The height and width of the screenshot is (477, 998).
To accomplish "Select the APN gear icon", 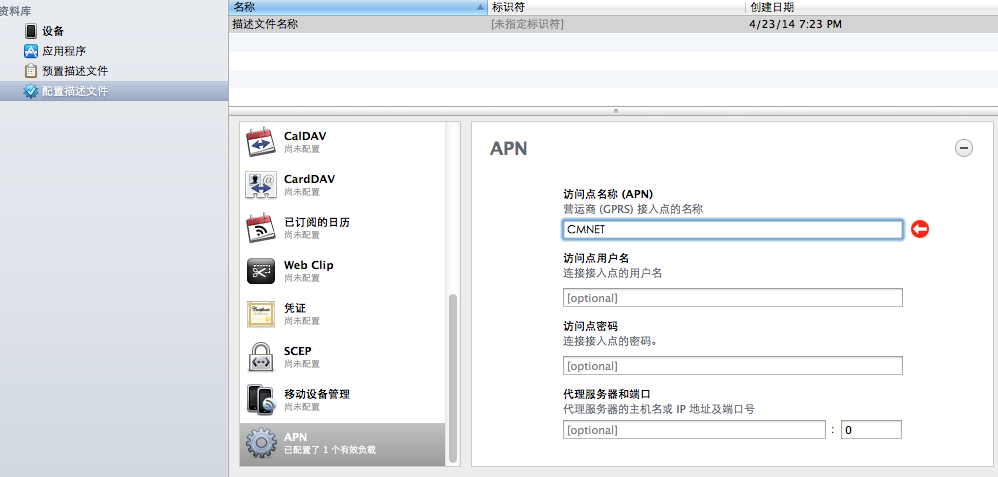I will coord(260,443).
